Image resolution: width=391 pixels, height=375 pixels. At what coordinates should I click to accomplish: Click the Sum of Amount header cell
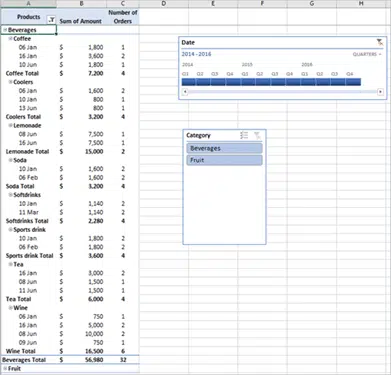[x=81, y=21]
